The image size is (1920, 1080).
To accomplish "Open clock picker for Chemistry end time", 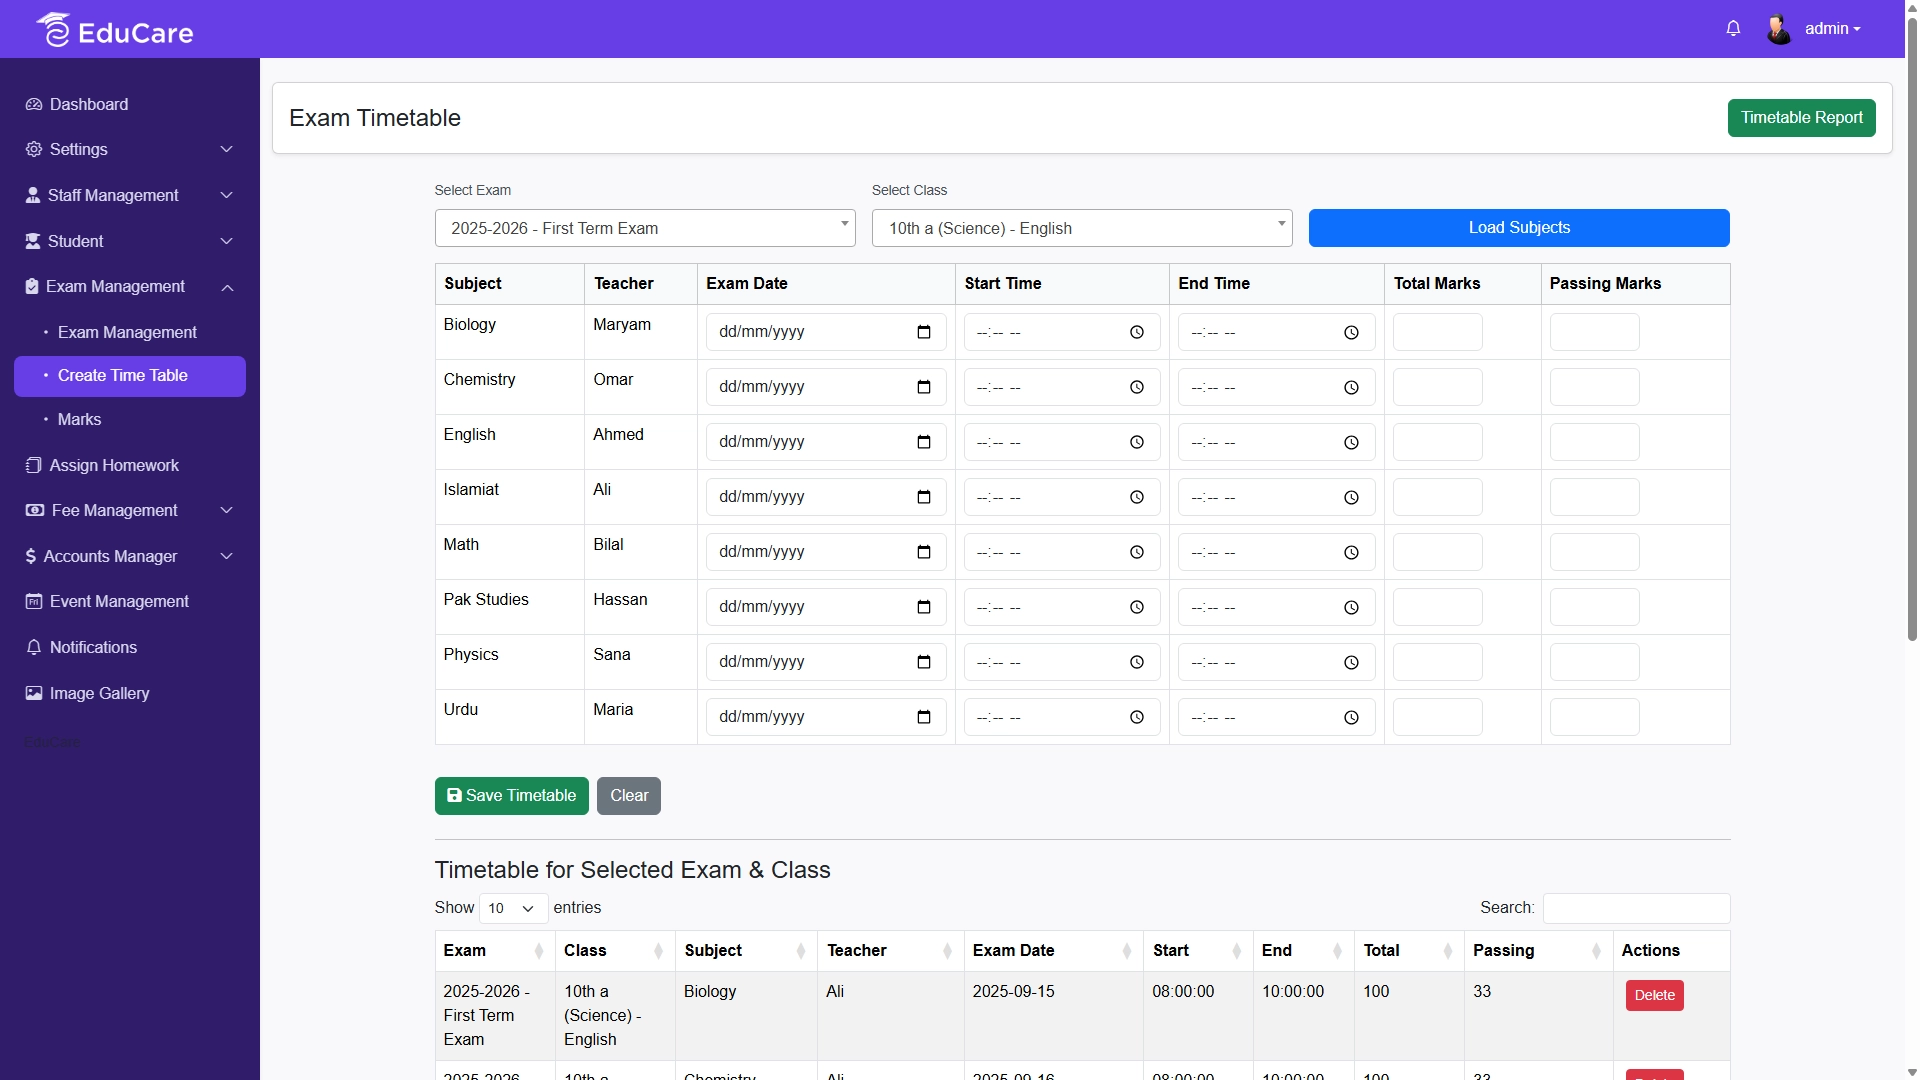I will (x=1351, y=387).
